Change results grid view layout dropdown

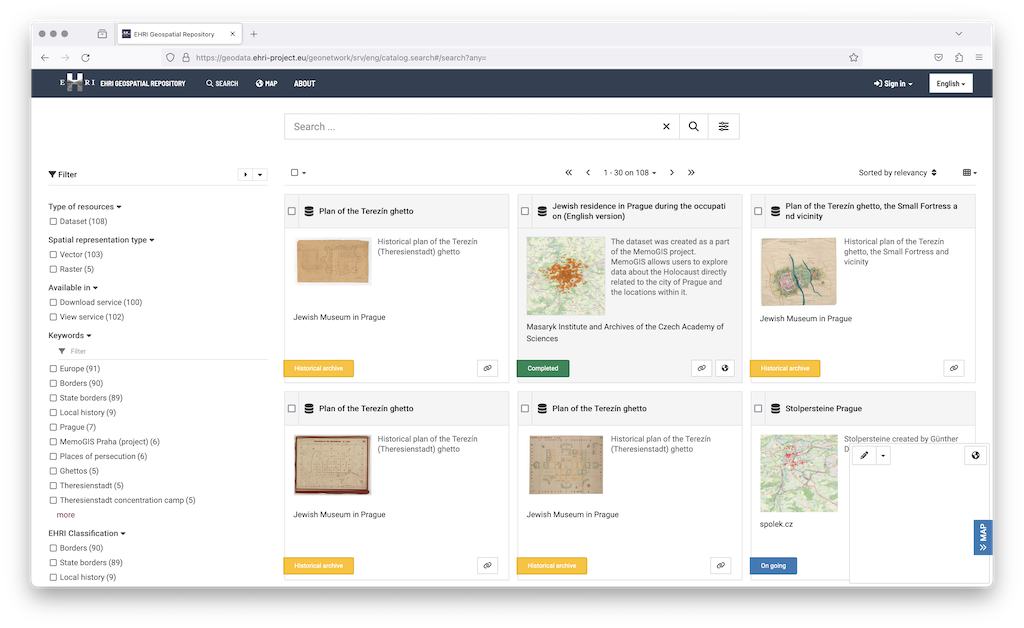pyautogui.click(x=970, y=173)
